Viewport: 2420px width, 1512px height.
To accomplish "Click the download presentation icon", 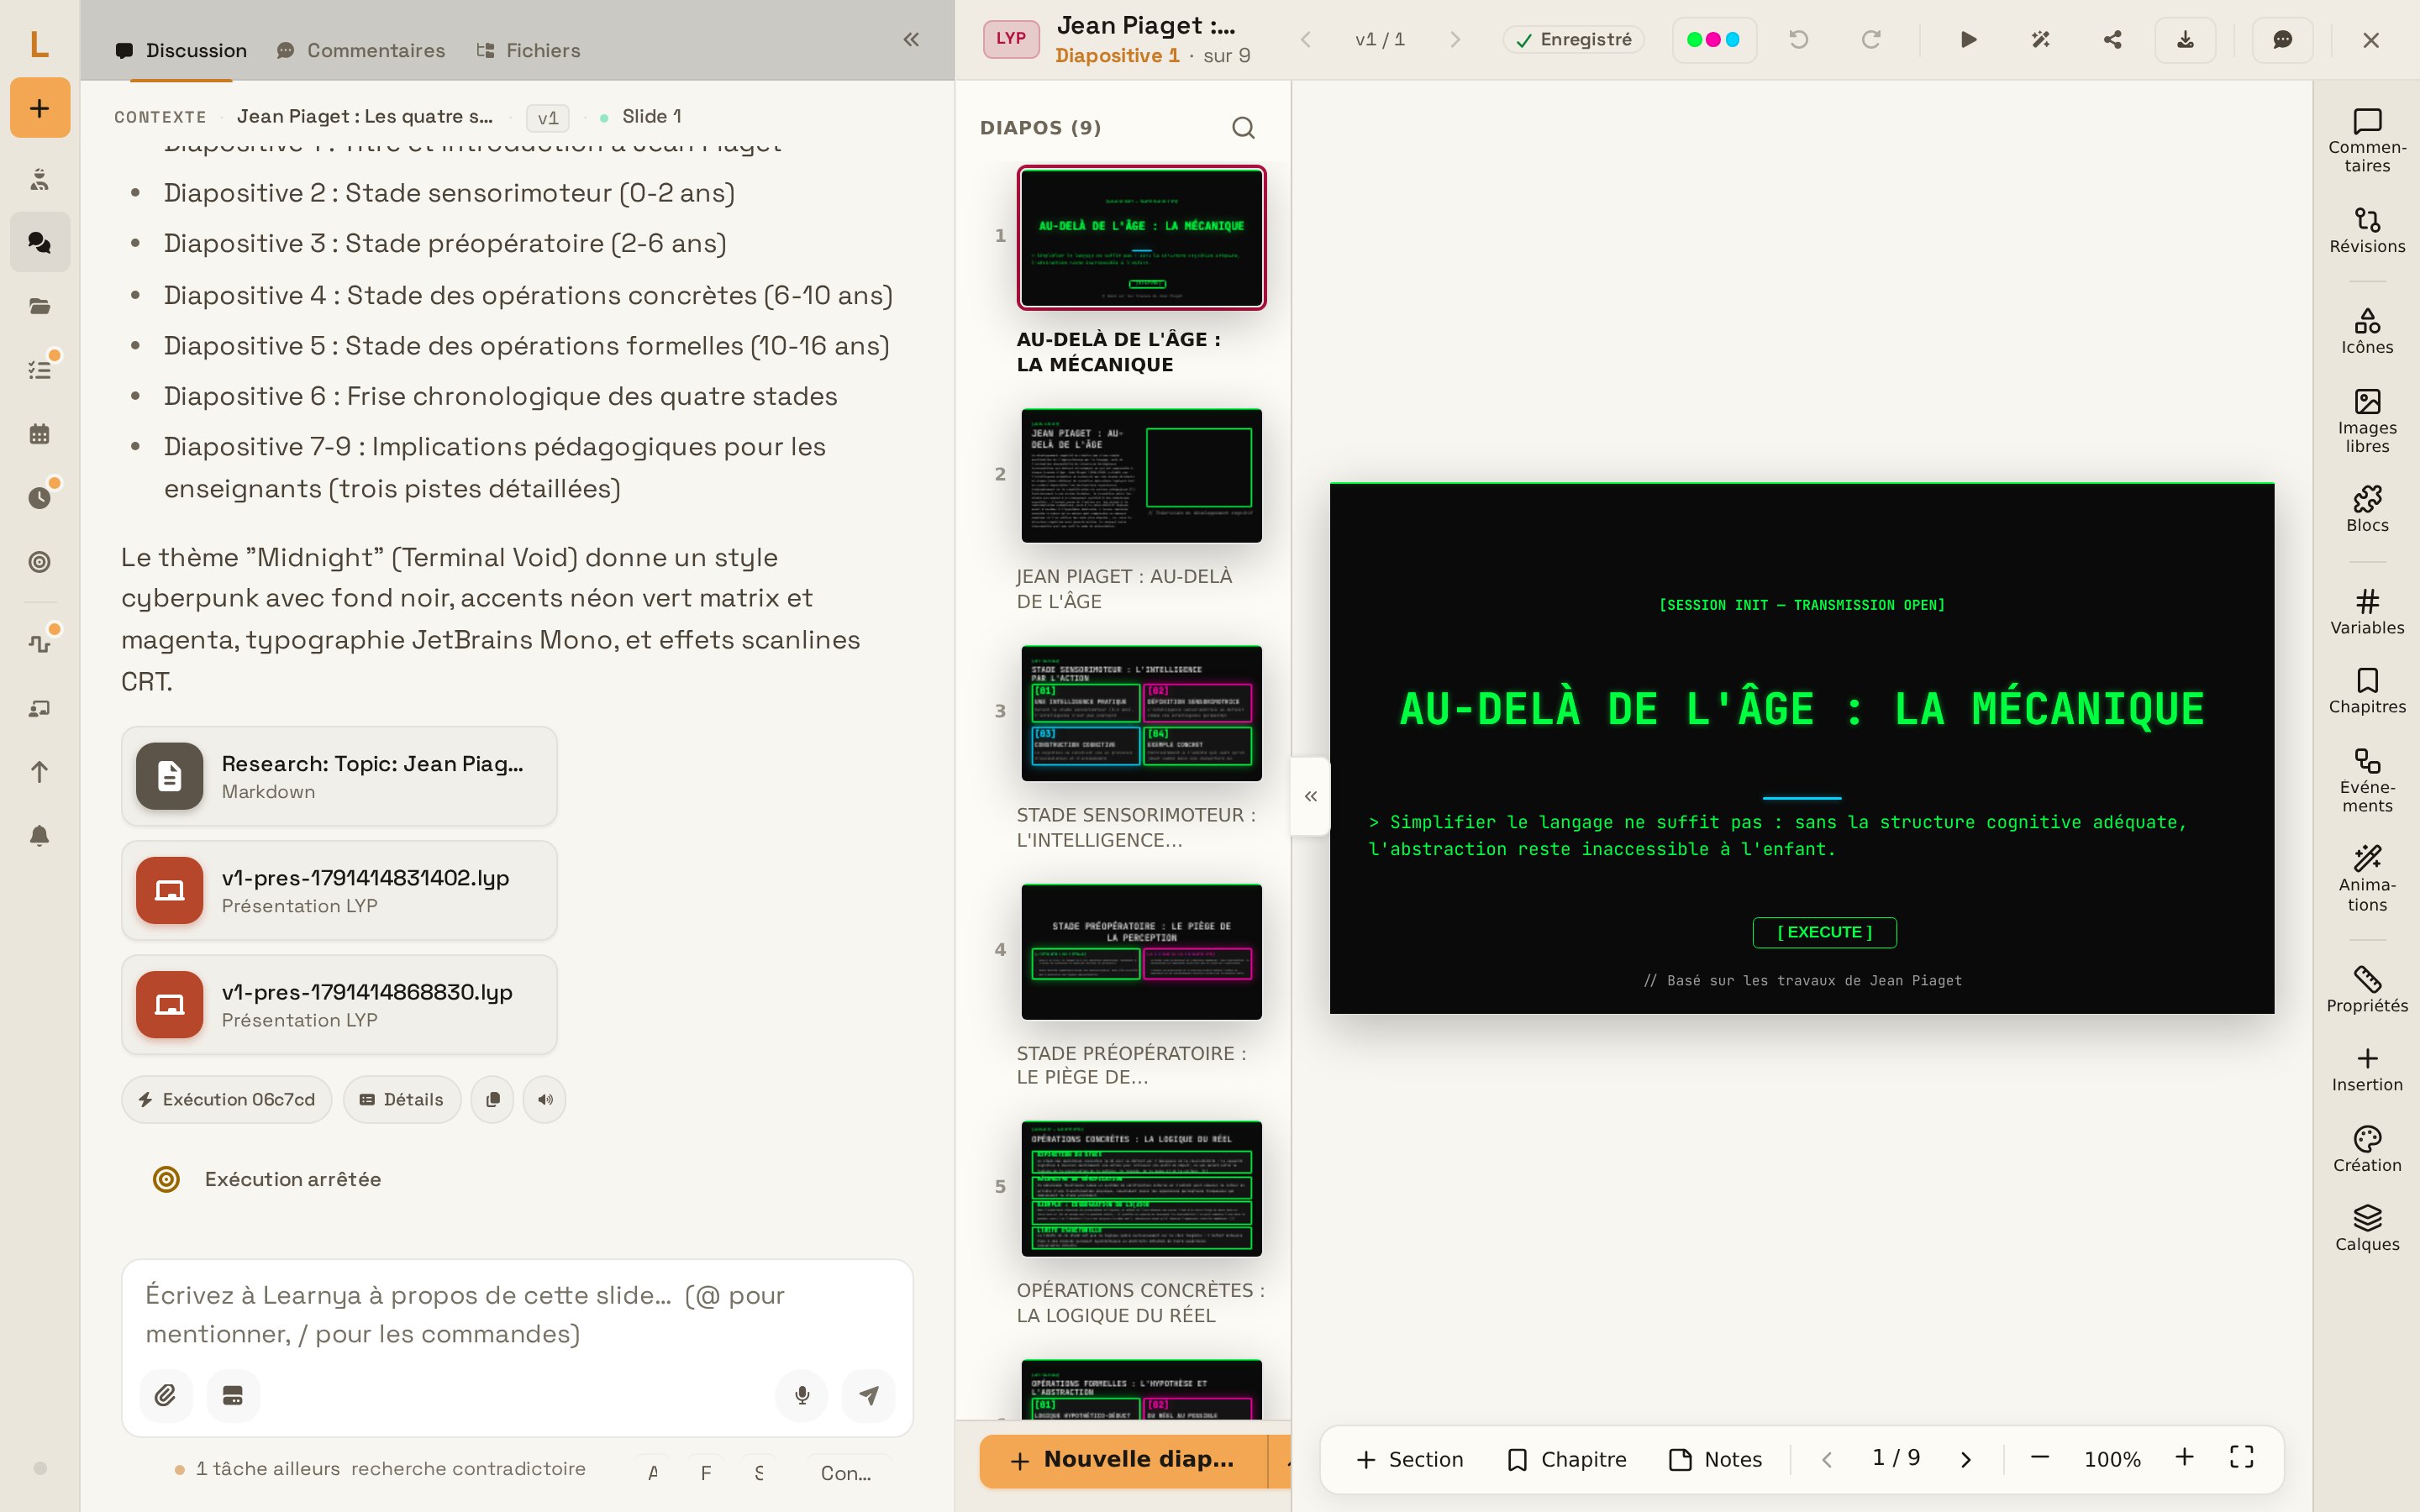I will pyautogui.click(x=2185, y=40).
